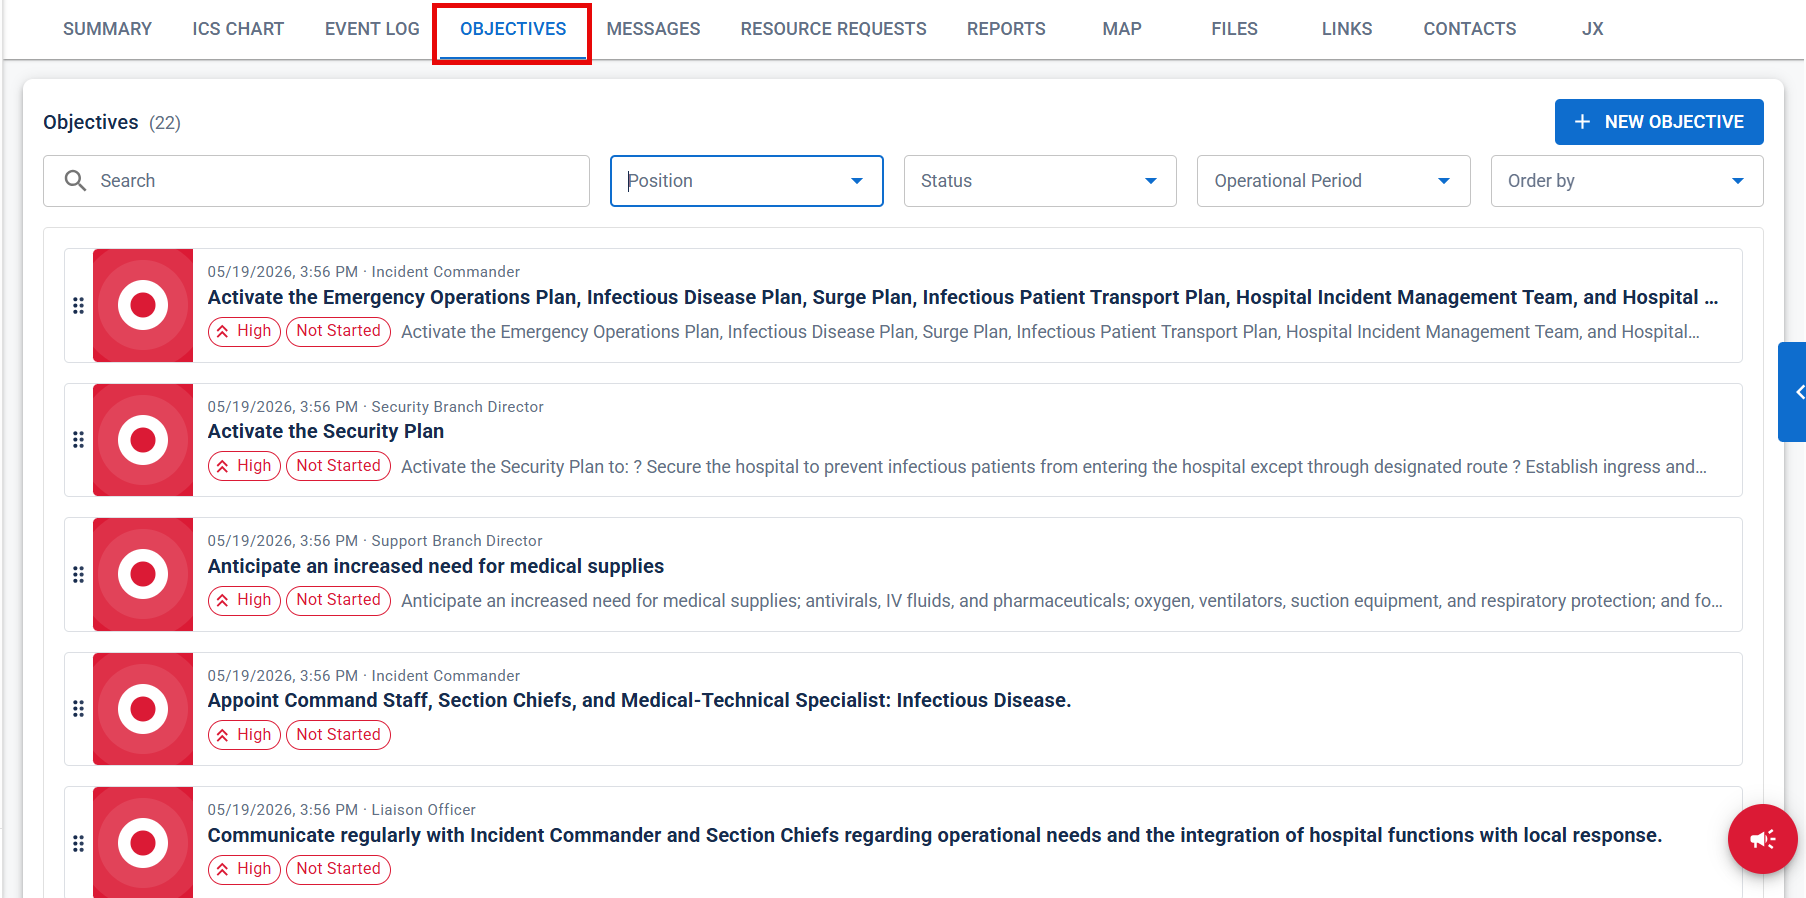Image resolution: width=1806 pixels, height=898 pixels.
Task: Go to the LINKS tab
Action: 1347,29
